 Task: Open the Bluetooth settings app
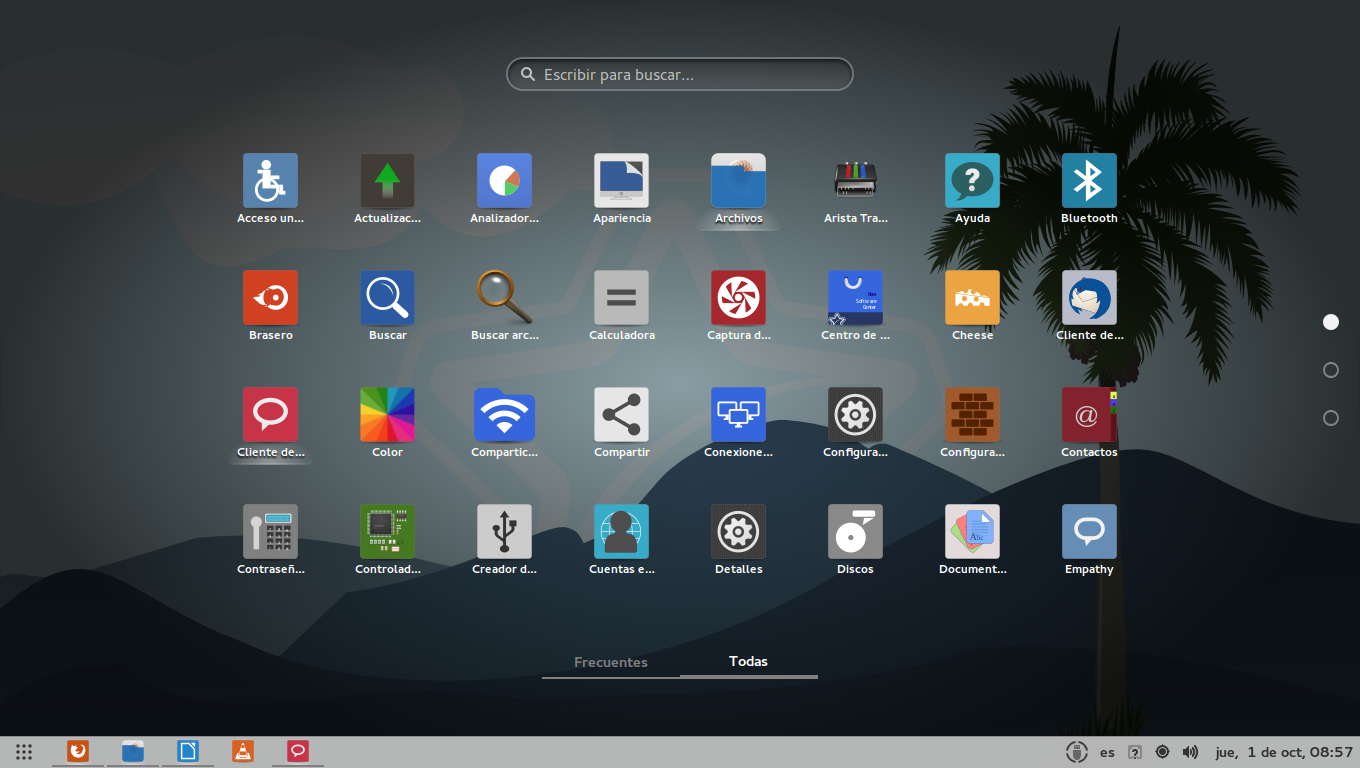(1089, 181)
